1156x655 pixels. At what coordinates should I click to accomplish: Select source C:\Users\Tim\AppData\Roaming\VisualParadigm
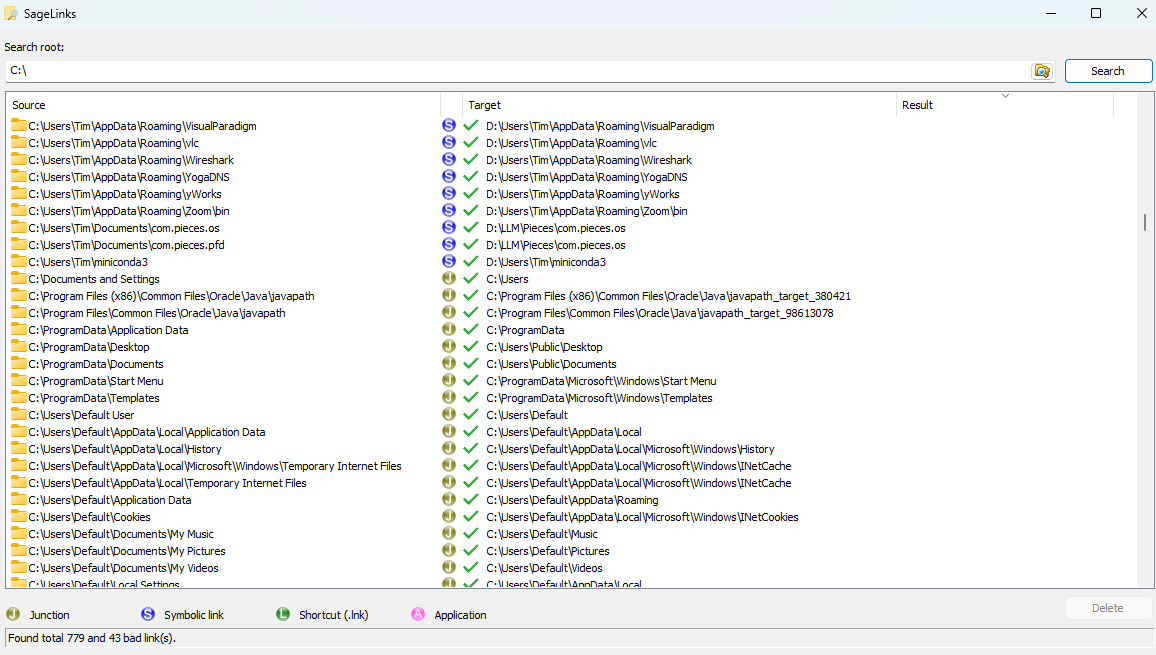click(x=142, y=126)
